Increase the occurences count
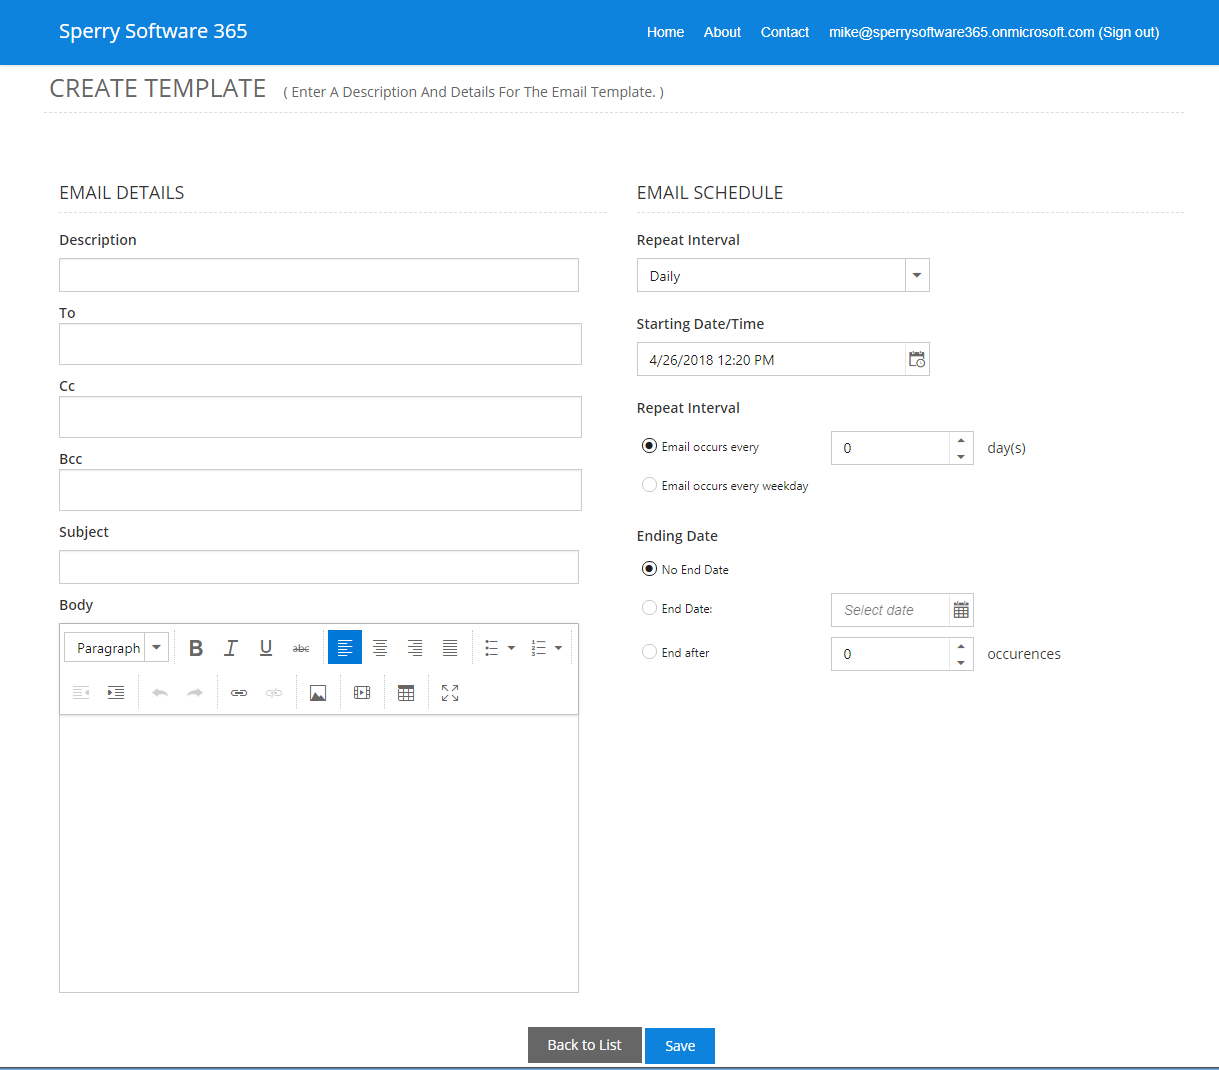Image resolution: width=1219 pixels, height=1070 pixels. [961, 646]
